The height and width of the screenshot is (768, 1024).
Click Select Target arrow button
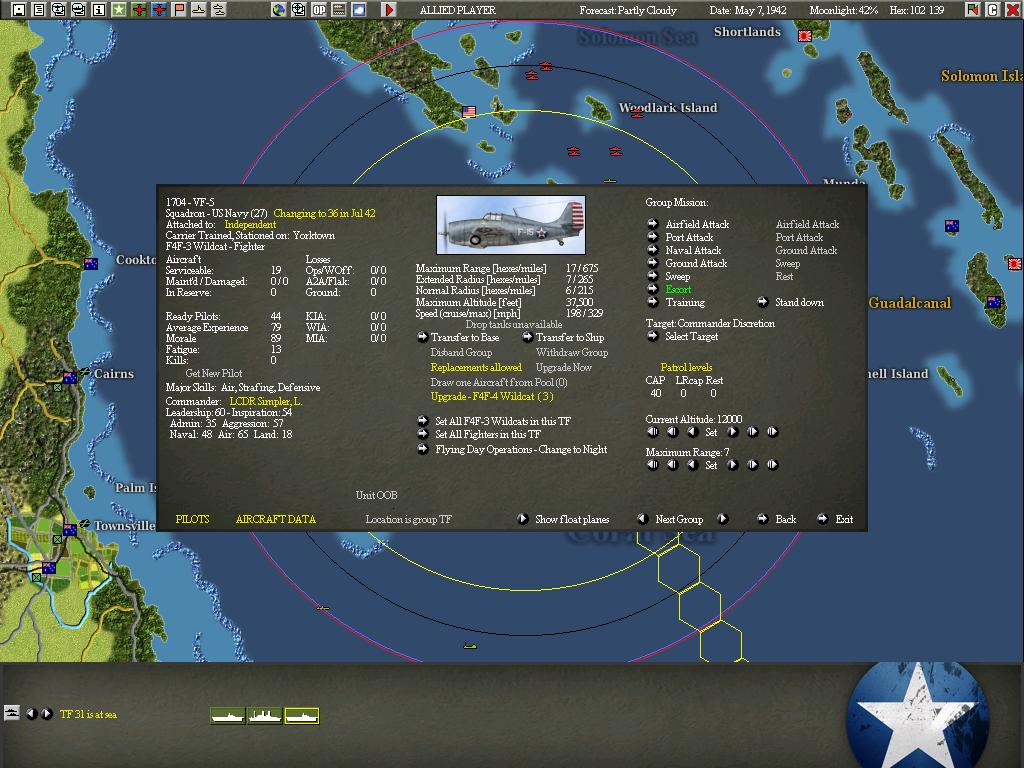[652, 336]
